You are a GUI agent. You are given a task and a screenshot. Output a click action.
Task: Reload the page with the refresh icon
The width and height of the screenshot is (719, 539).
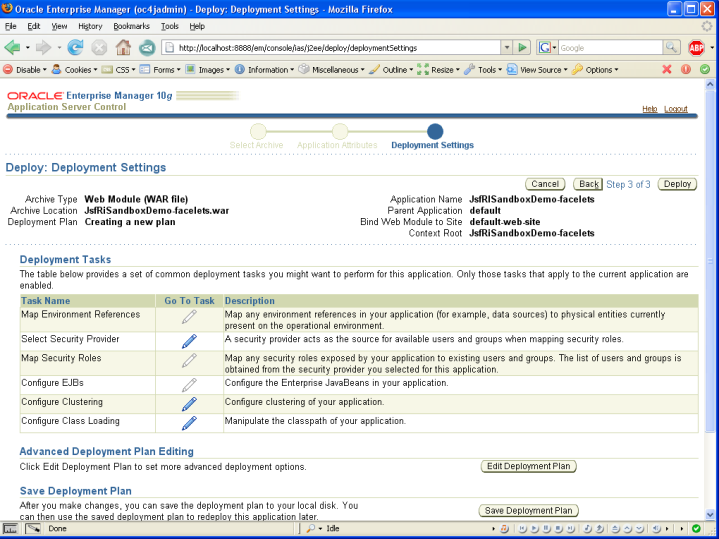[x=75, y=47]
